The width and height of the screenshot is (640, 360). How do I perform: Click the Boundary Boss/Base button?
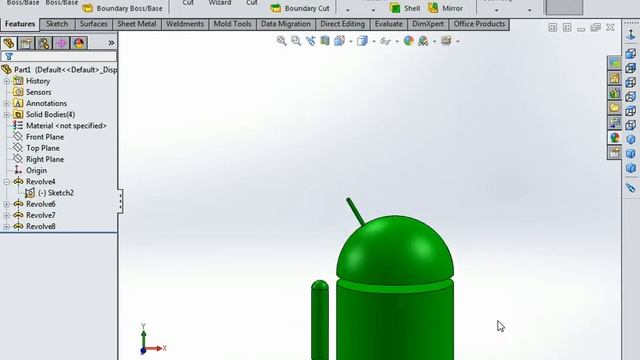click(122, 8)
